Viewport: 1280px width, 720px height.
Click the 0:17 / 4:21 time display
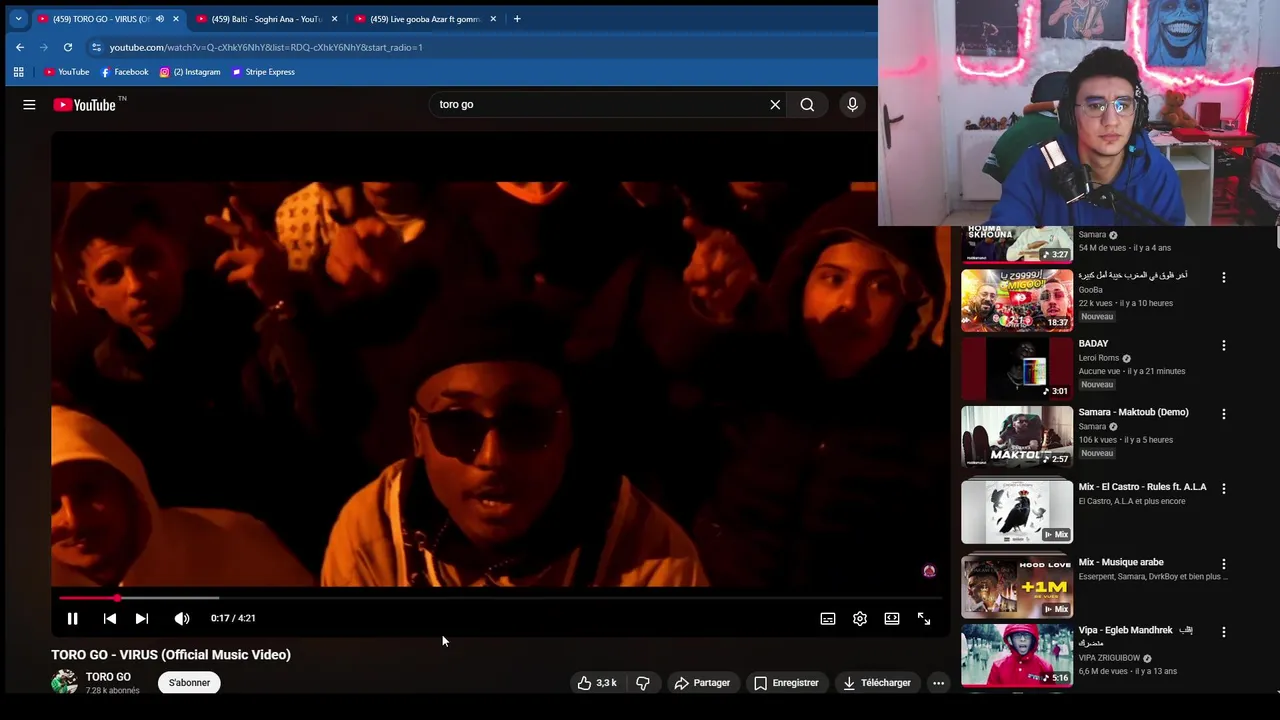pos(233,618)
